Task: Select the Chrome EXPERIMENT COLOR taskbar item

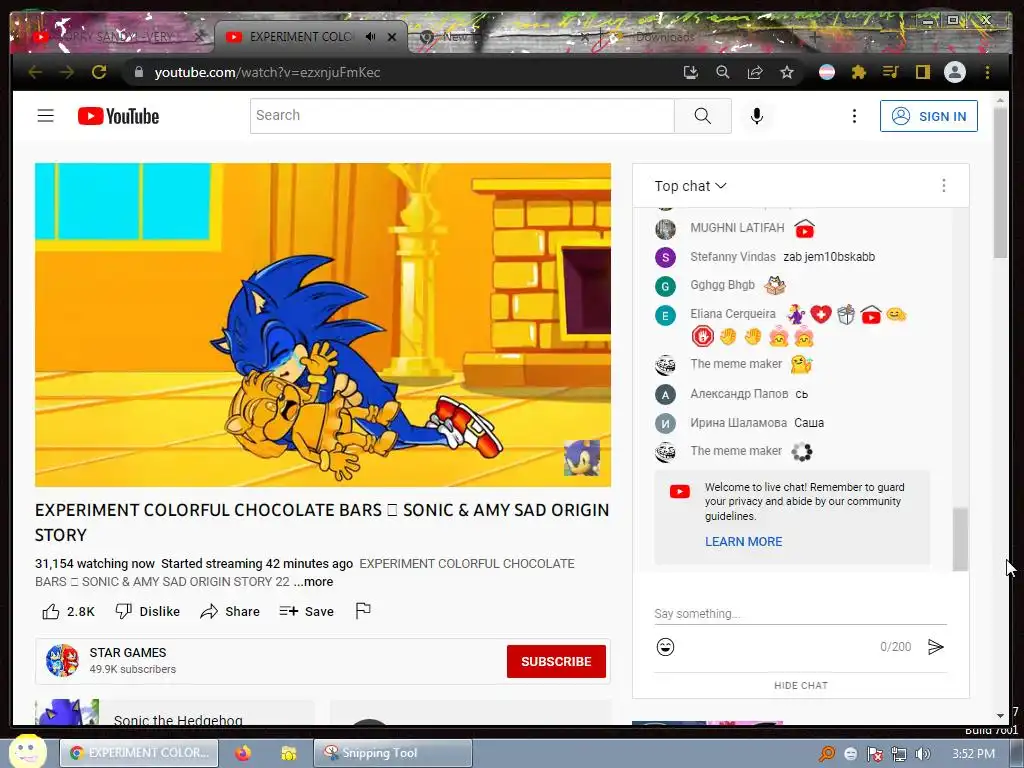Action: (x=139, y=753)
